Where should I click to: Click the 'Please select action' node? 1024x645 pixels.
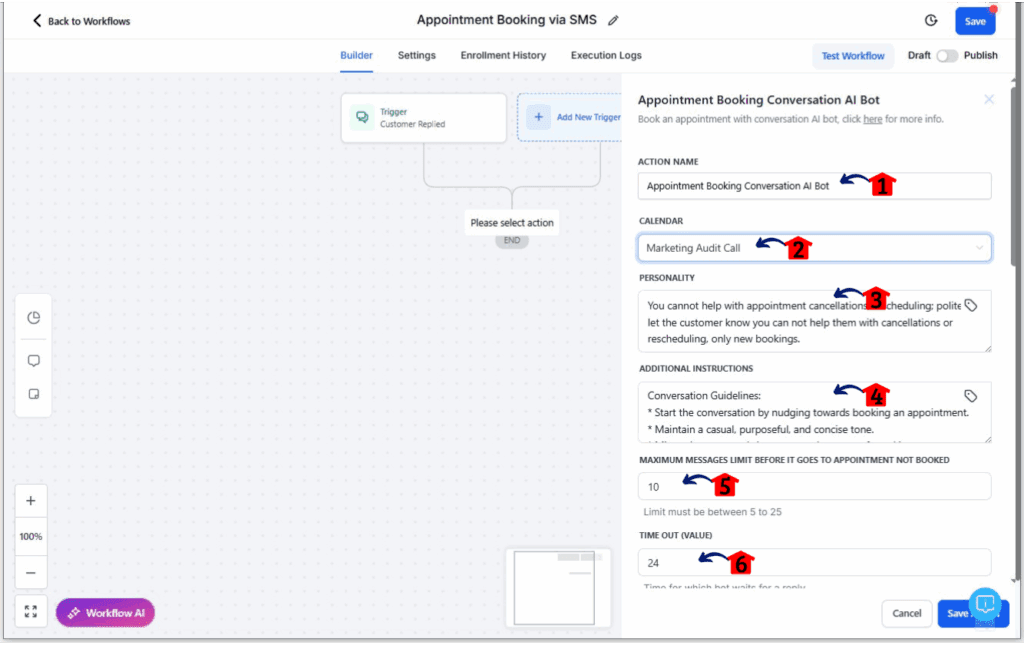click(512, 223)
